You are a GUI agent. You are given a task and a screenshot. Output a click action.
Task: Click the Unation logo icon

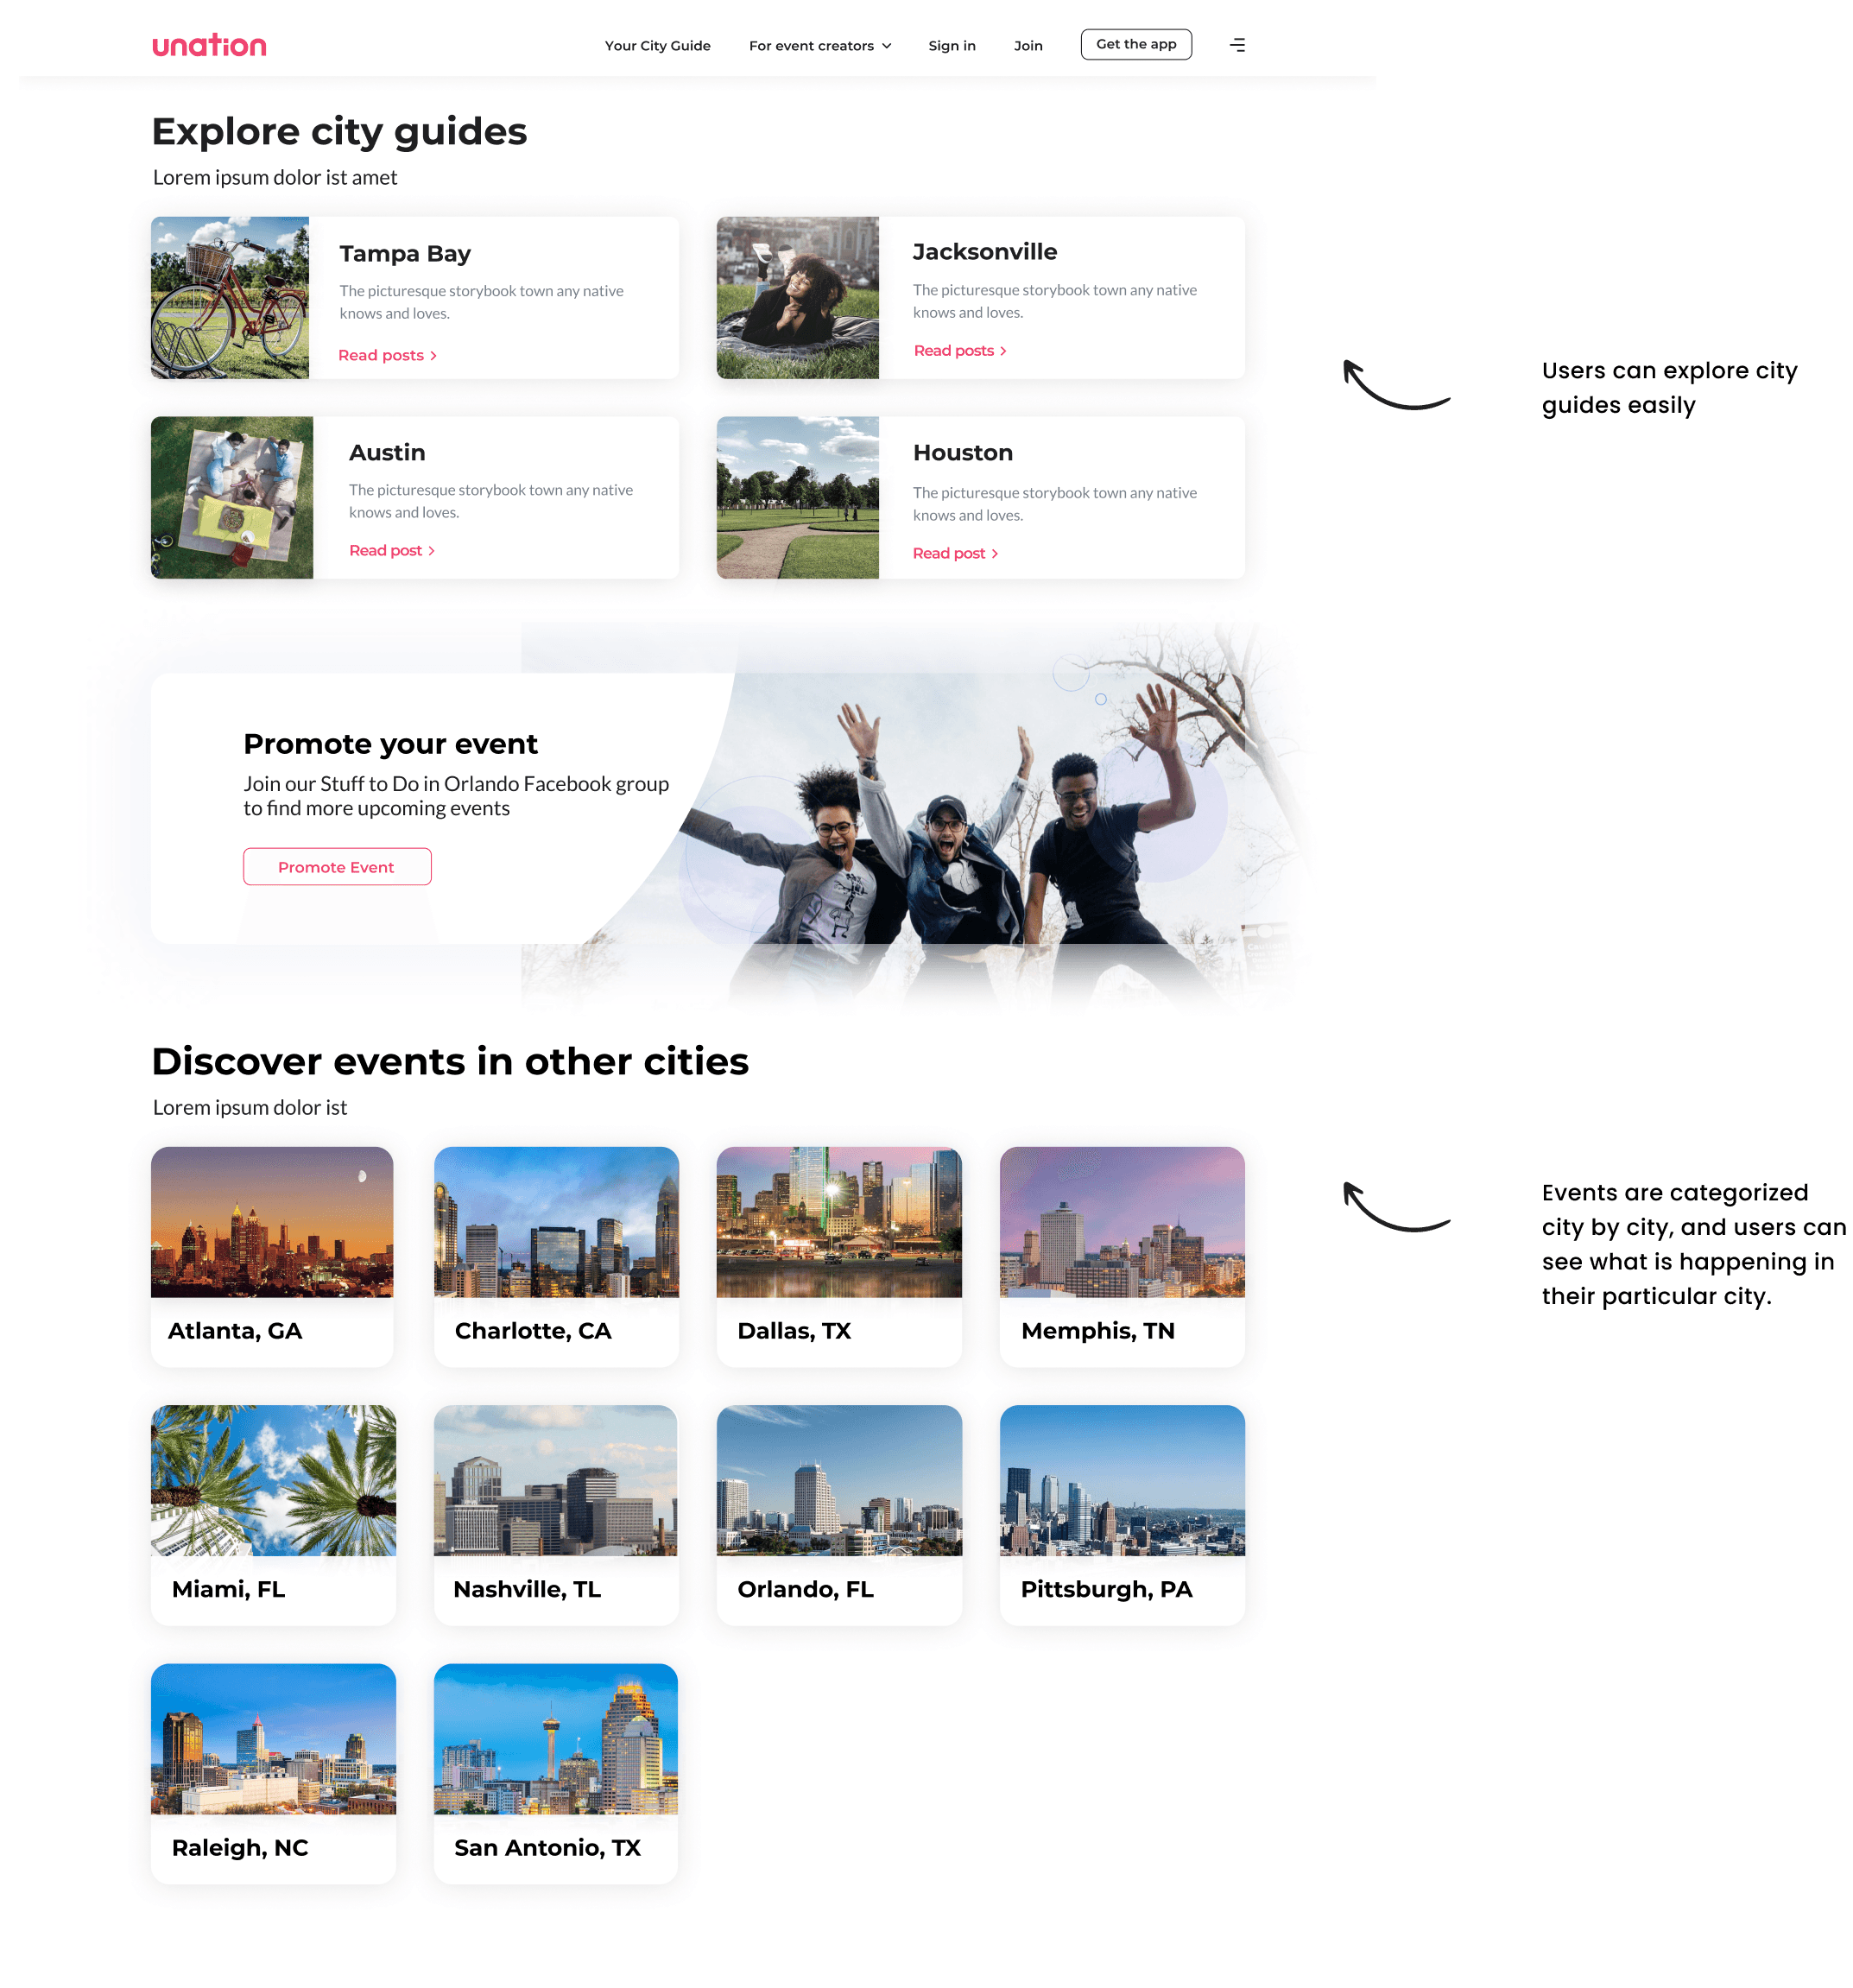point(209,43)
